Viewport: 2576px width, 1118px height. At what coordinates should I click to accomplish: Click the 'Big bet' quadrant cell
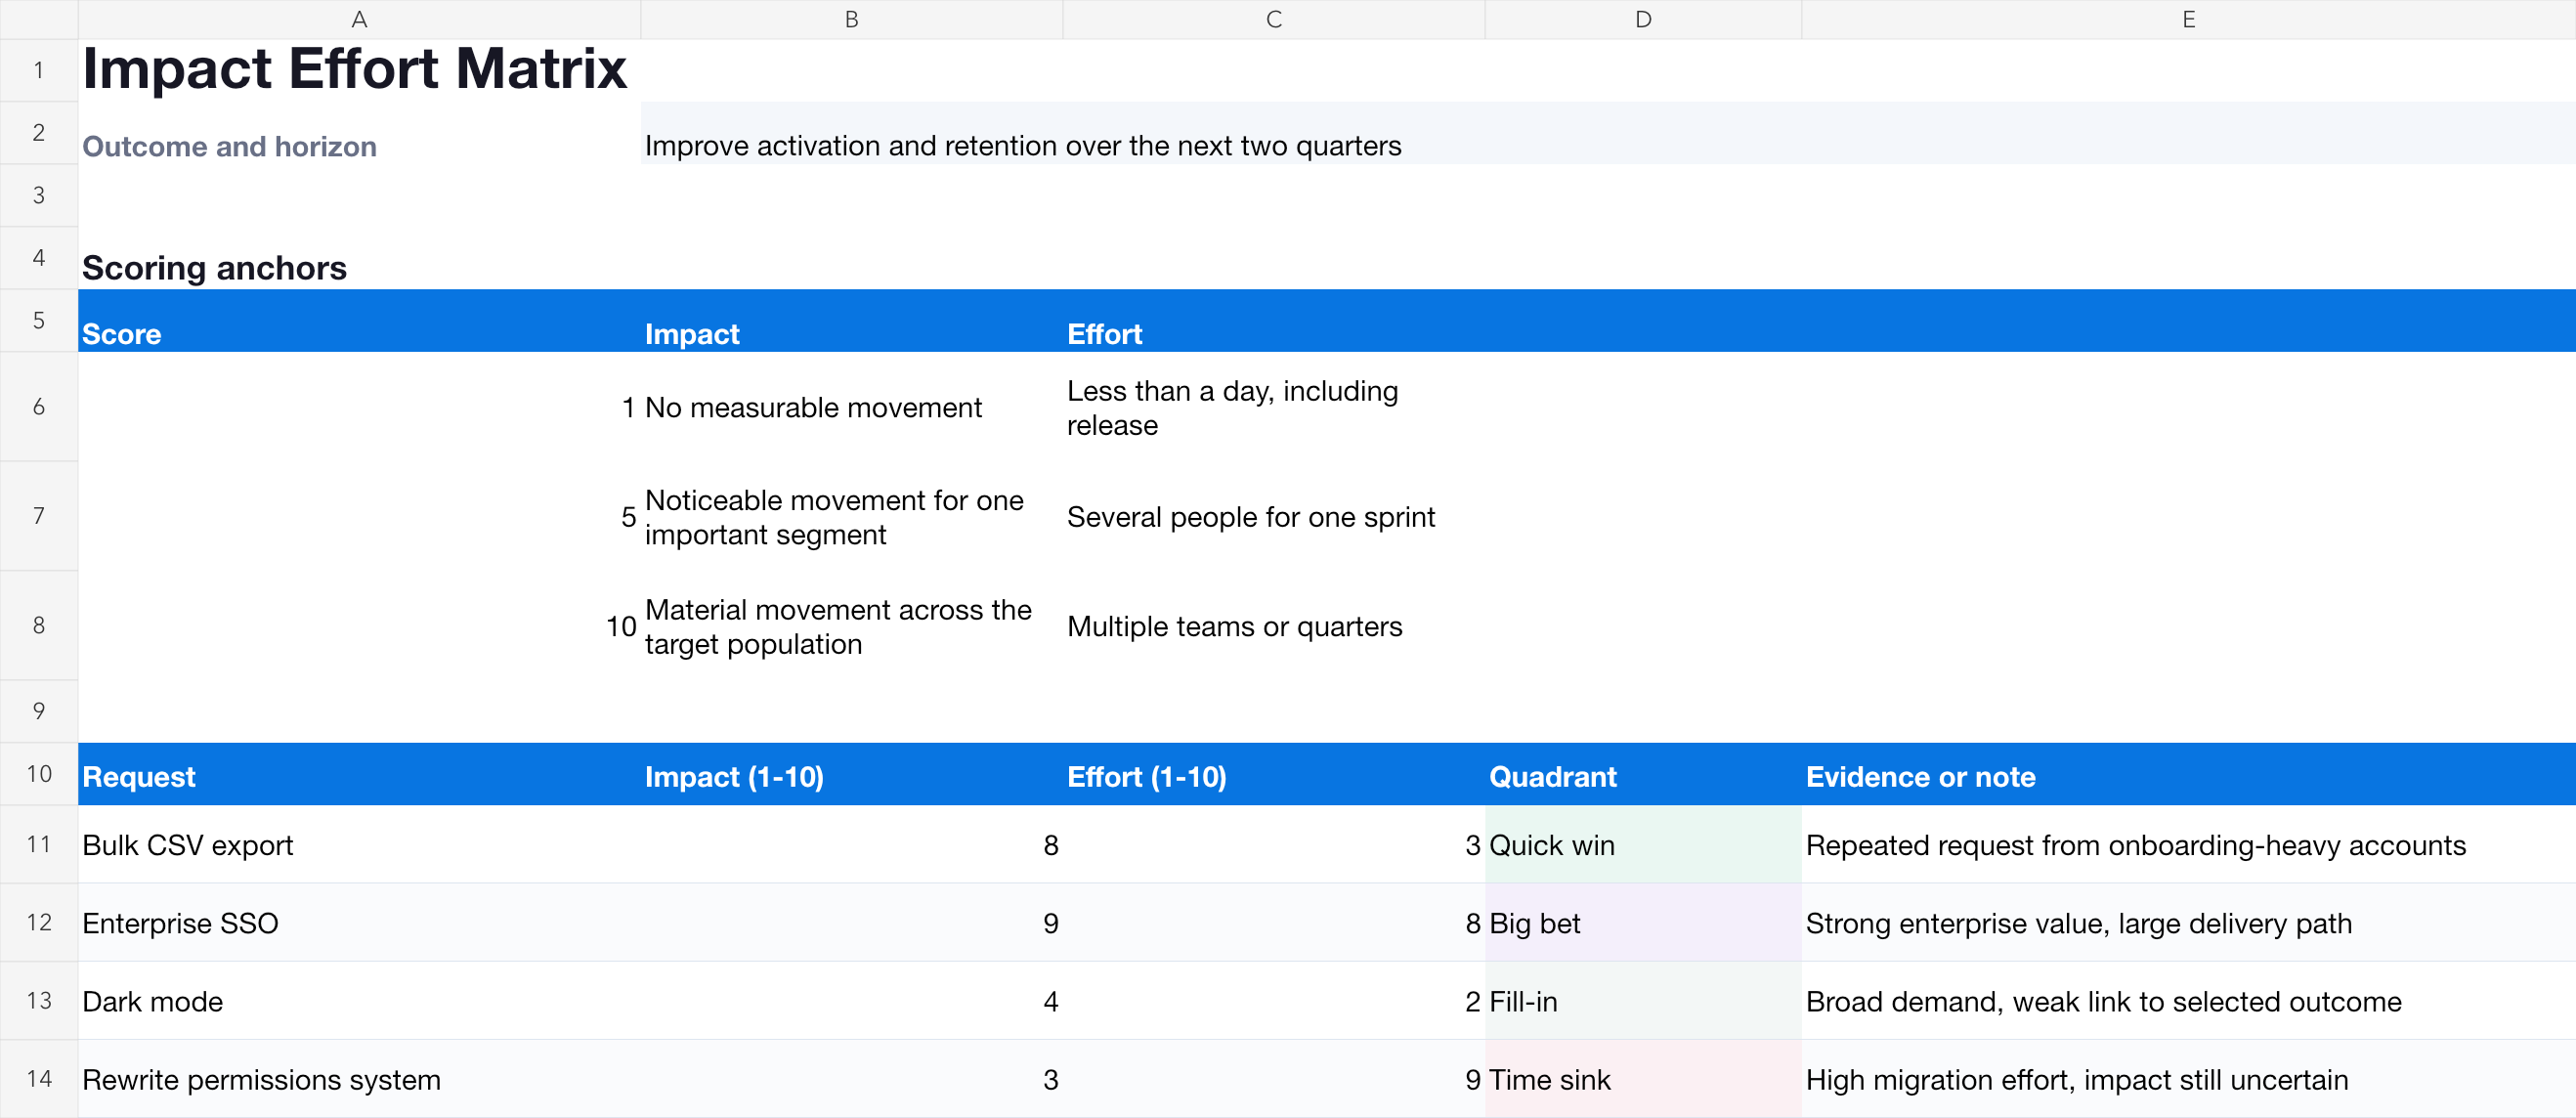click(x=1643, y=922)
